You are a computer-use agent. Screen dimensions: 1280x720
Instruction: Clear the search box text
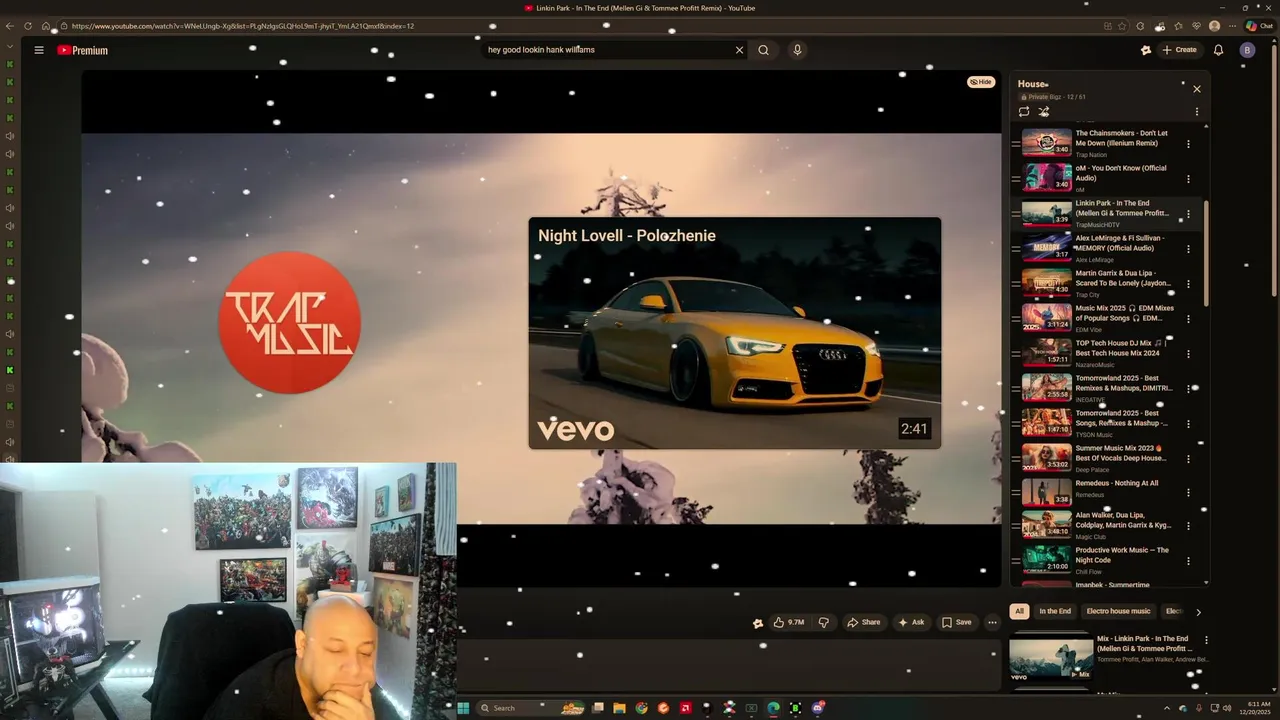pyautogui.click(x=740, y=50)
